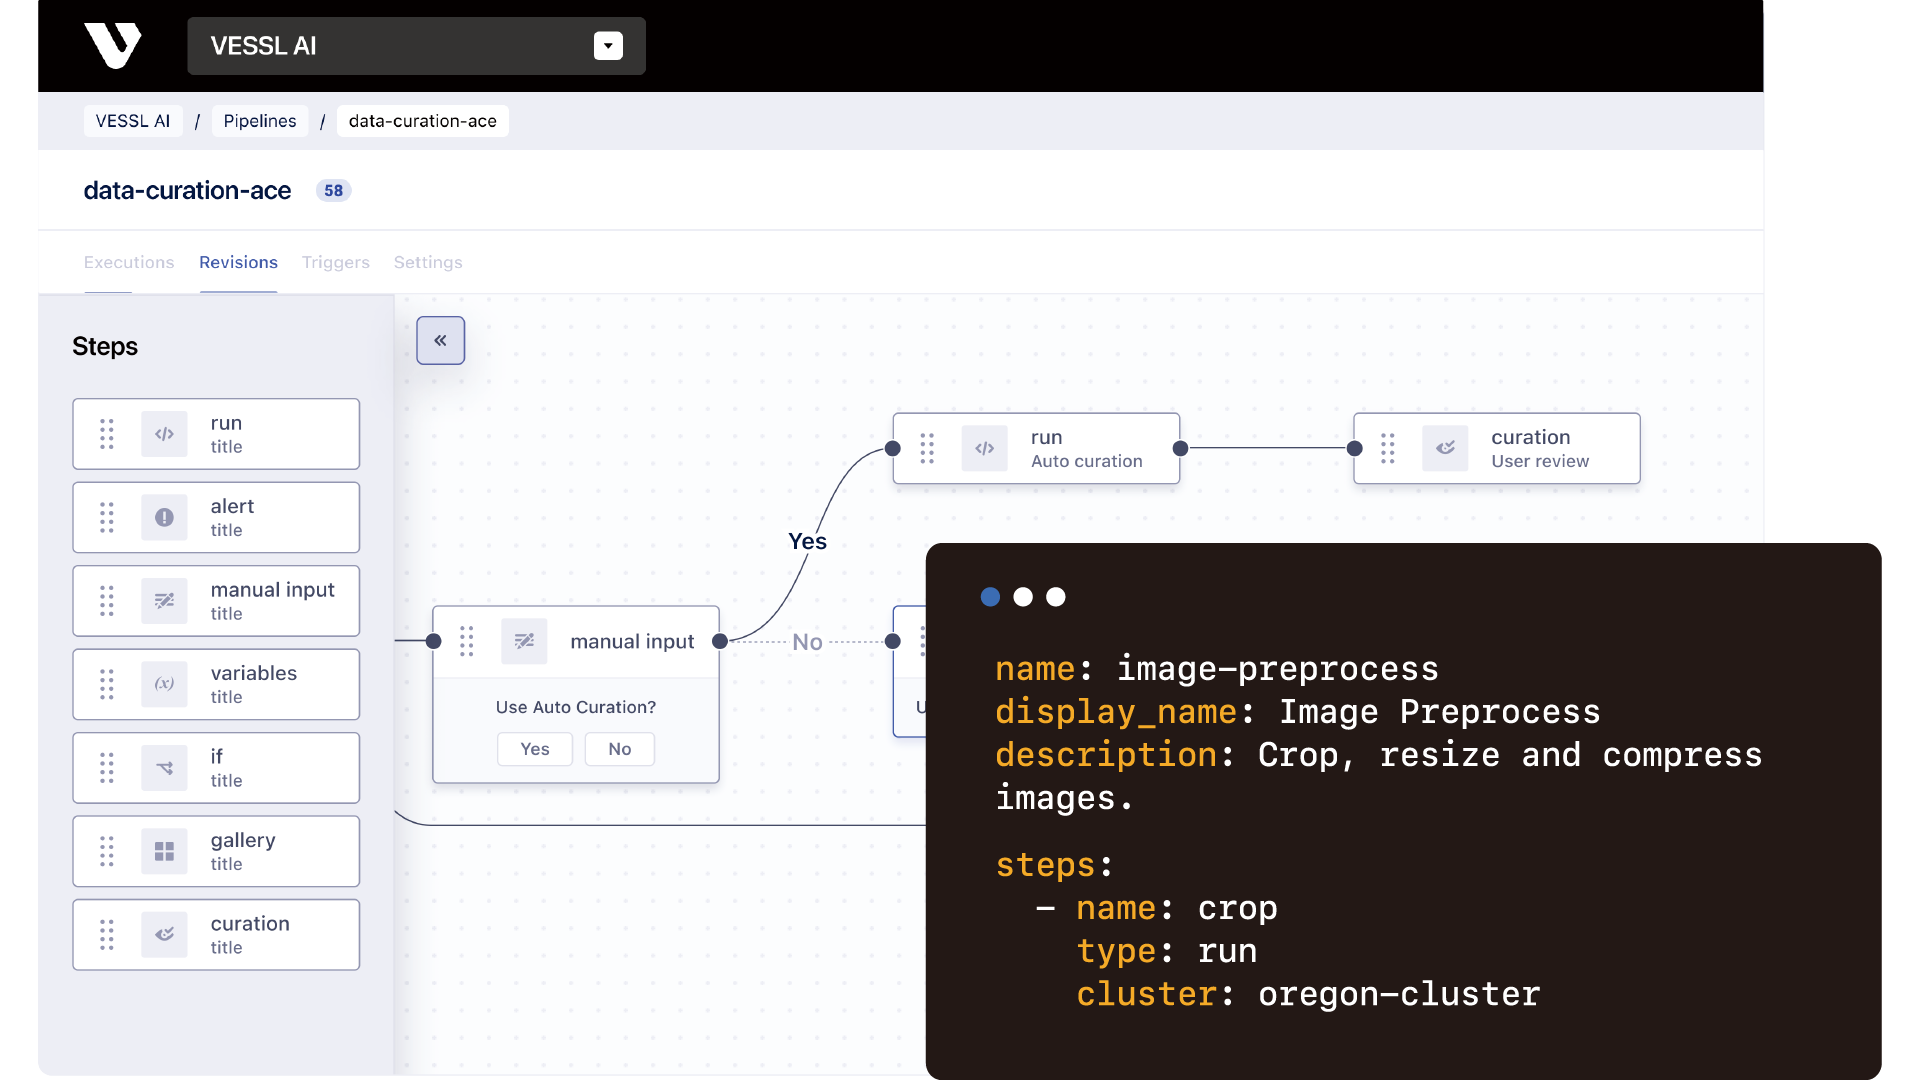Click the 58 revision count badge
This screenshot has width=1920, height=1080.
click(333, 190)
